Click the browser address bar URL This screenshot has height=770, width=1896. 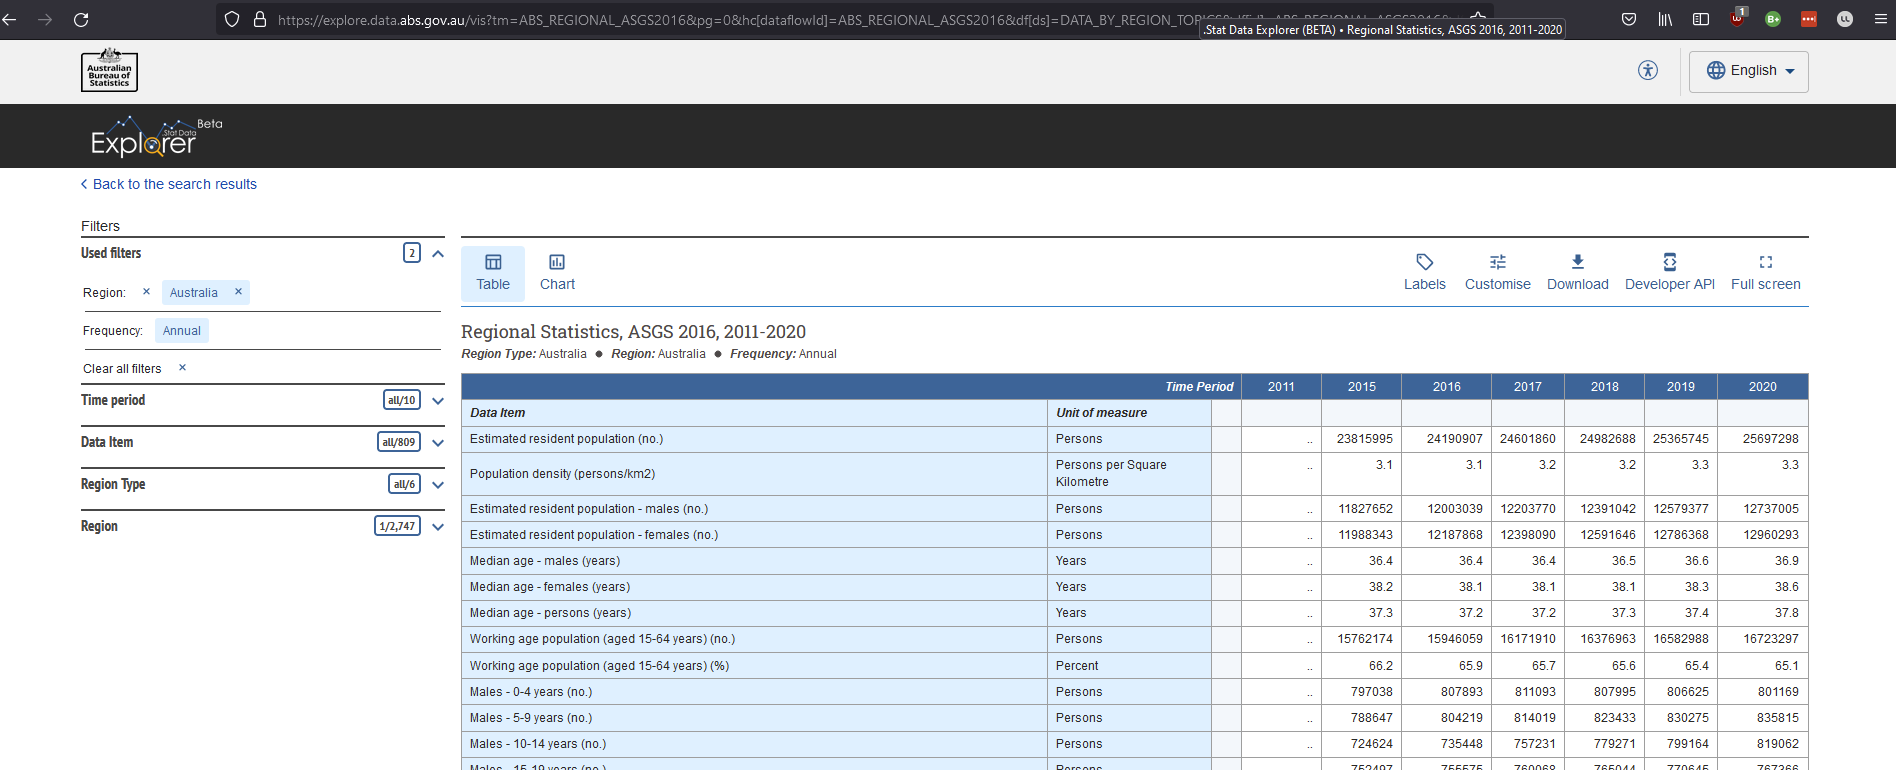click(x=740, y=19)
